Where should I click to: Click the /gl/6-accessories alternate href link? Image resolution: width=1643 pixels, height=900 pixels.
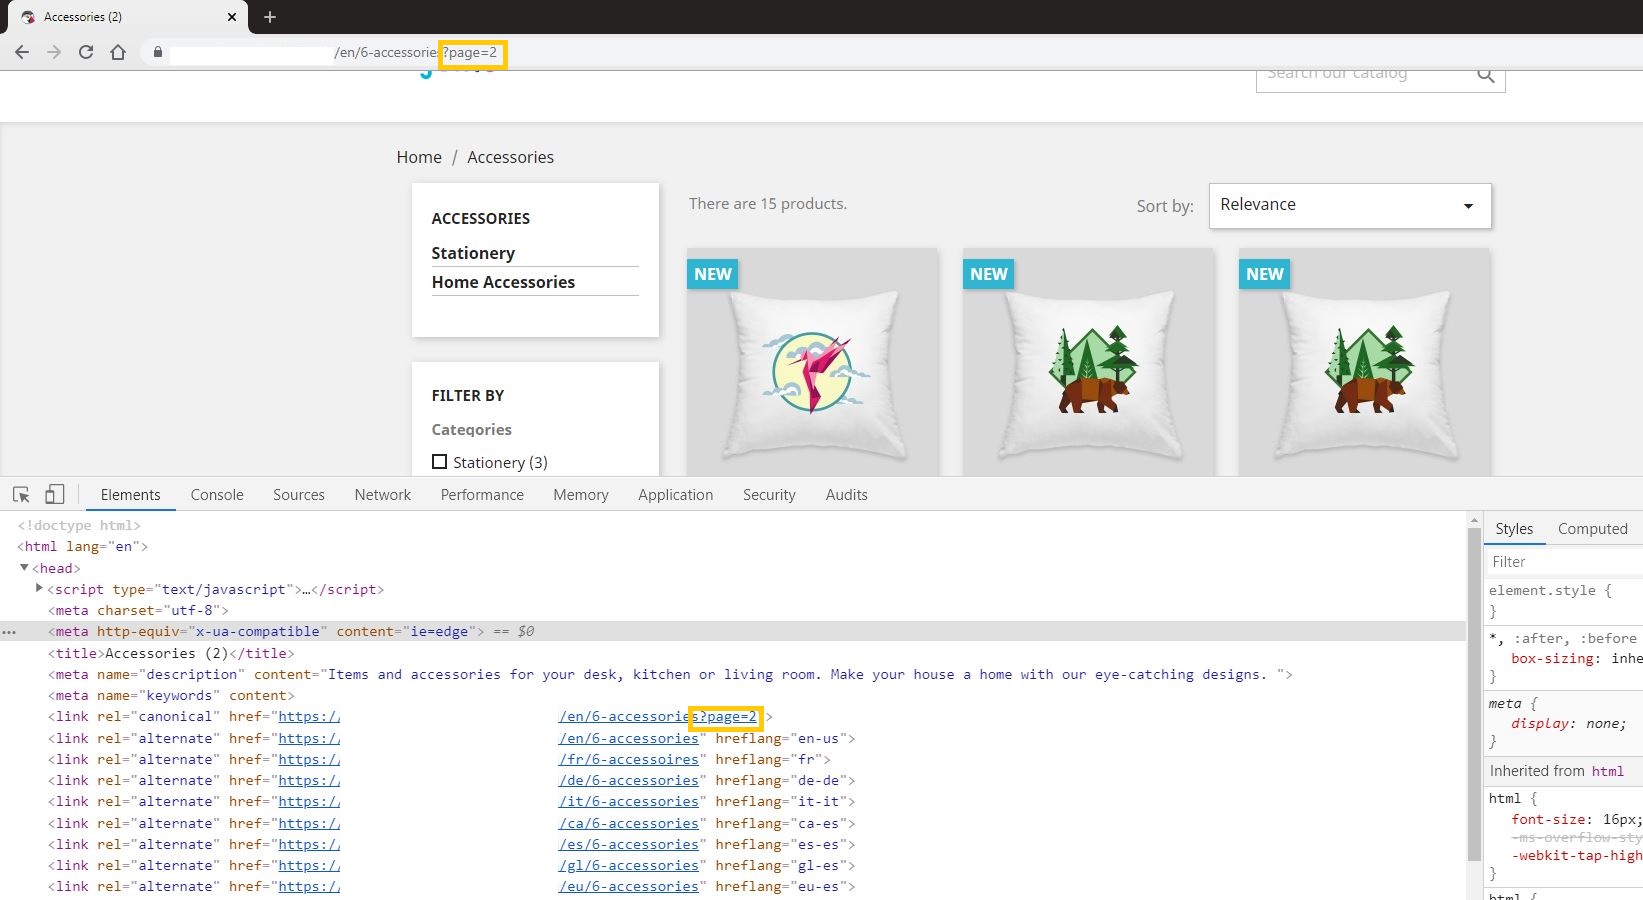click(x=628, y=865)
